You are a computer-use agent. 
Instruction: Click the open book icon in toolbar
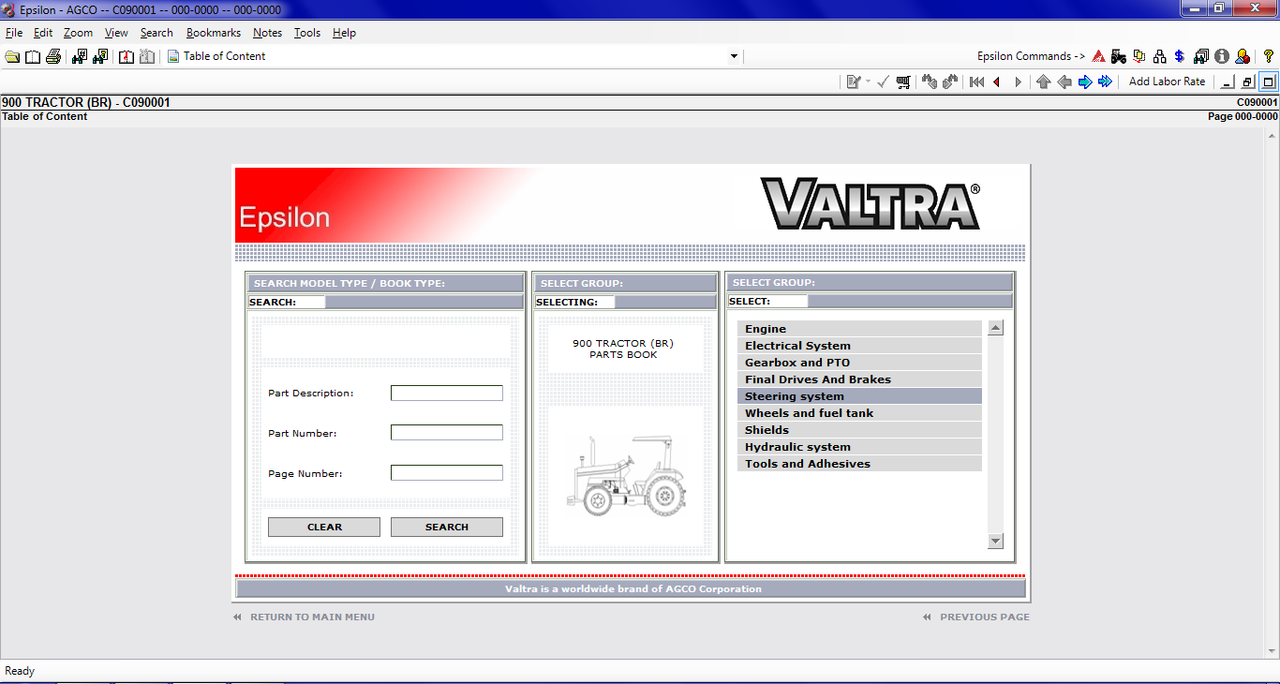(x=33, y=56)
